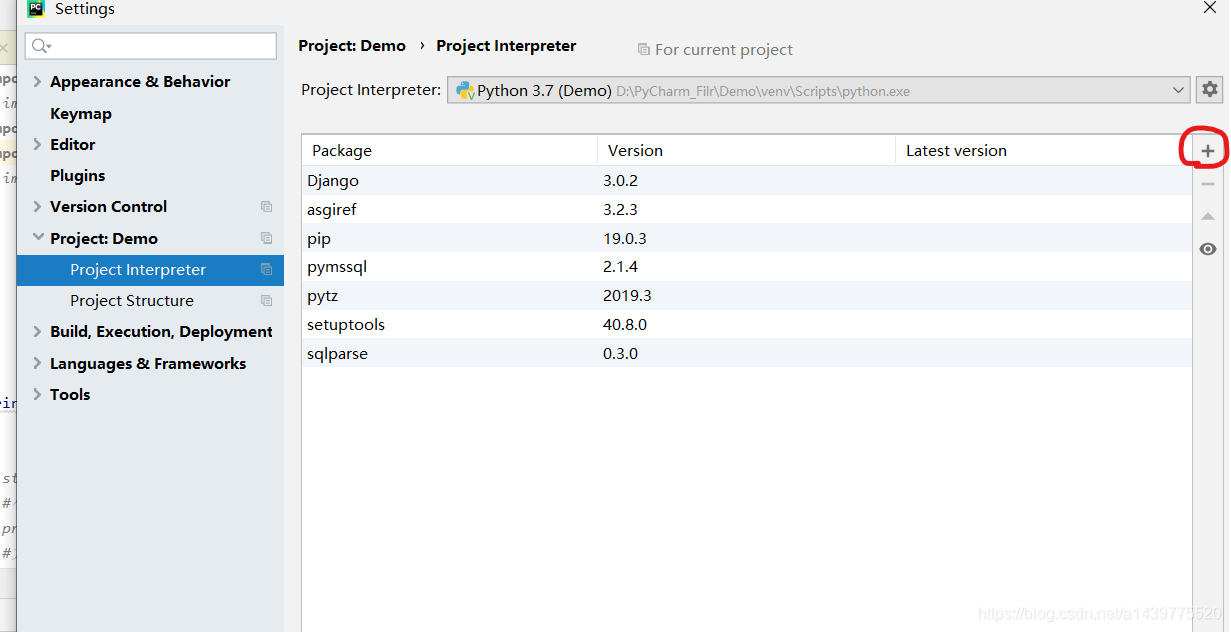
Task: Click version 3.0.2 cell for Django
Action: tap(620, 181)
